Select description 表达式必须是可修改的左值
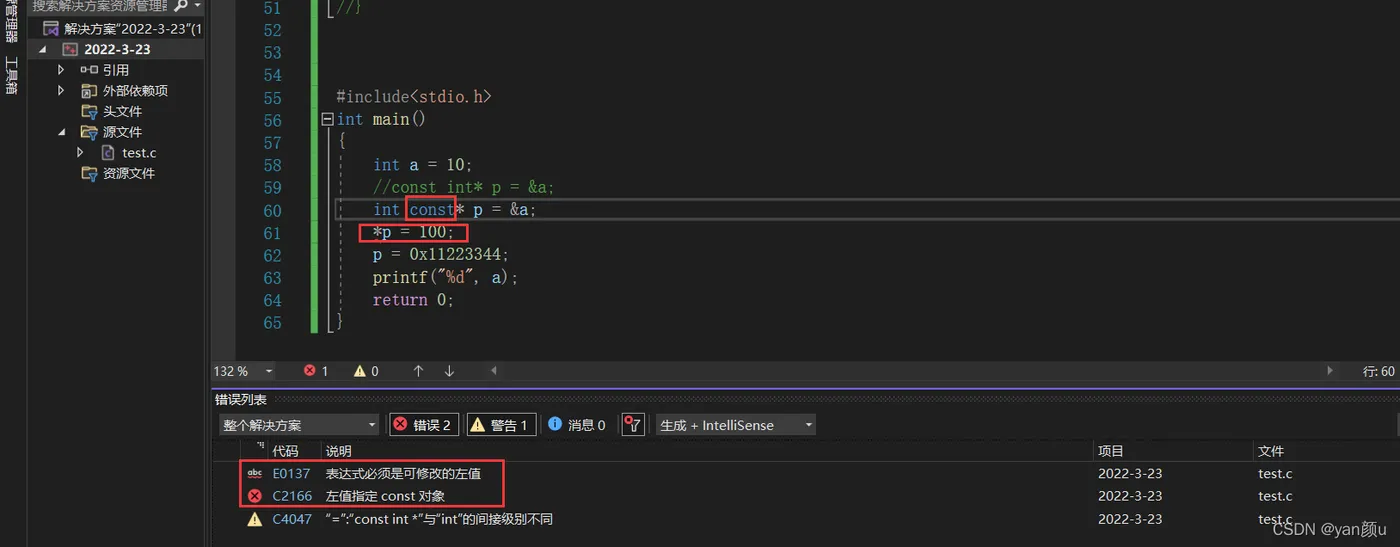The height and width of the screenshot is (547, 1400). 404,473
